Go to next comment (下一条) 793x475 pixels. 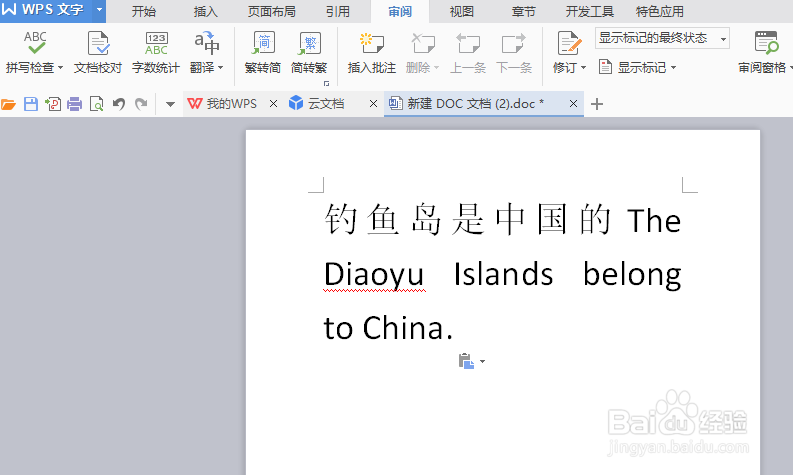(514, 53)
